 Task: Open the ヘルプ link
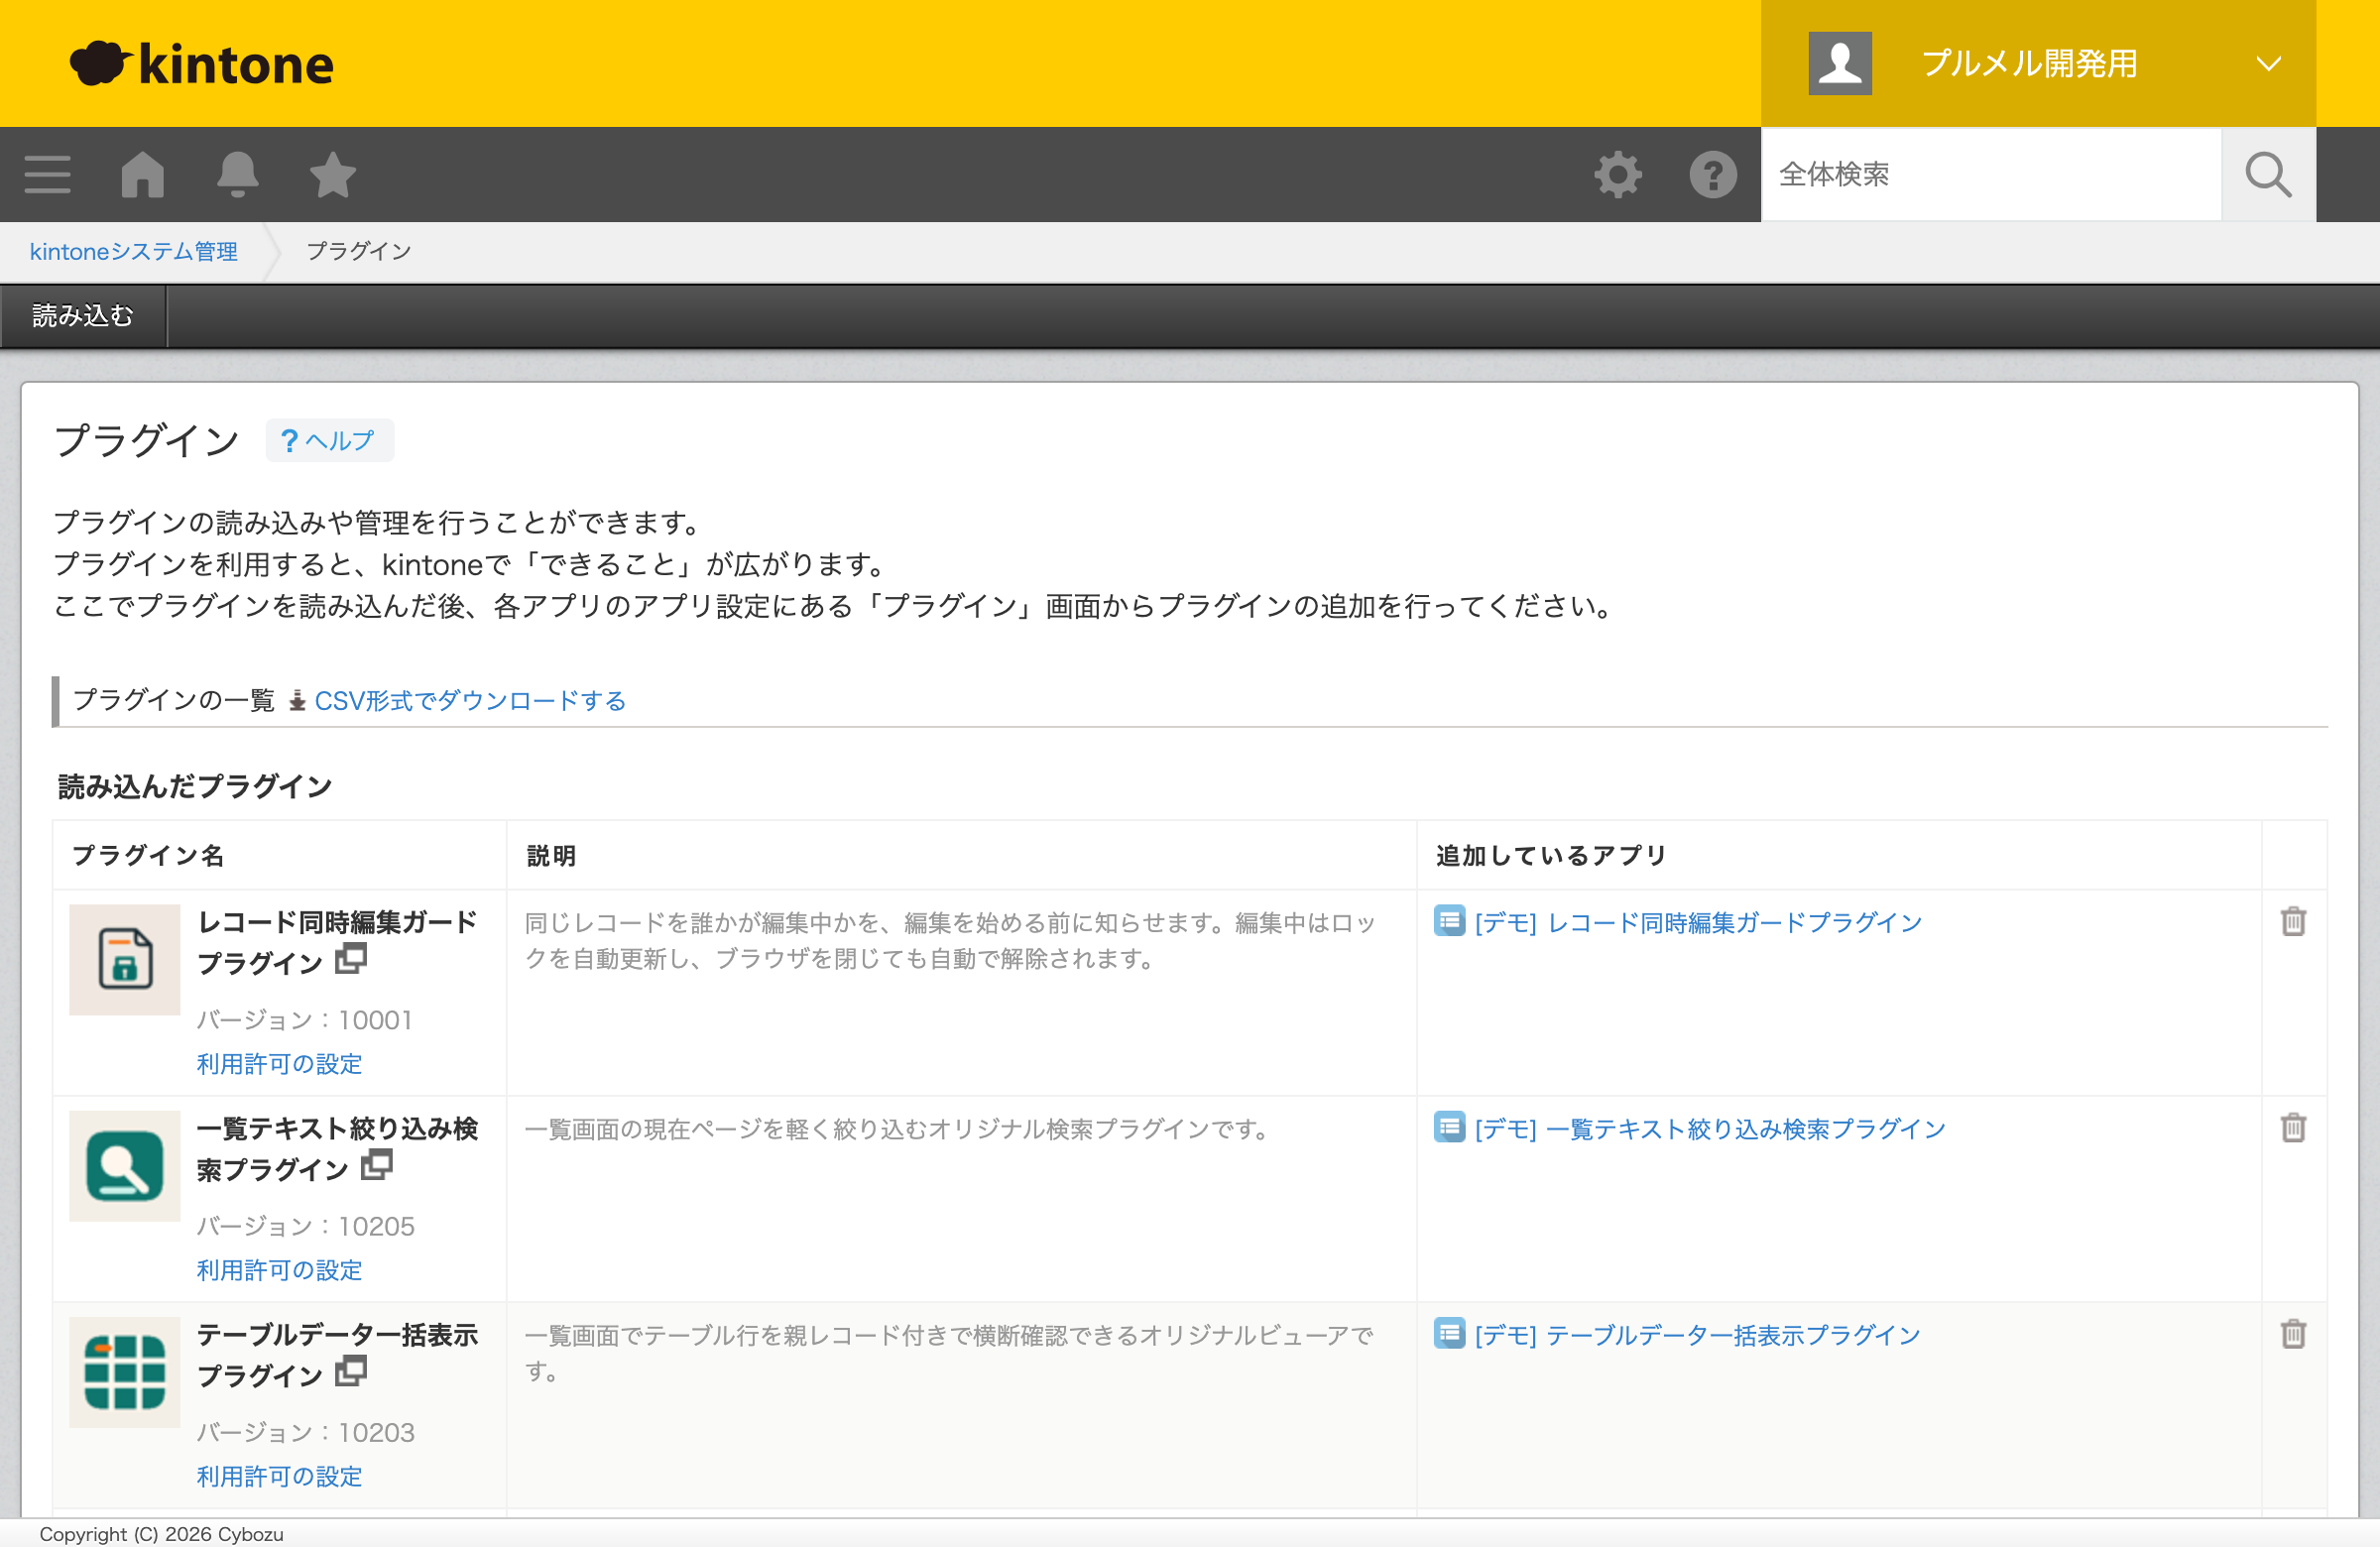pyautogui.click(x=329, y=441)
